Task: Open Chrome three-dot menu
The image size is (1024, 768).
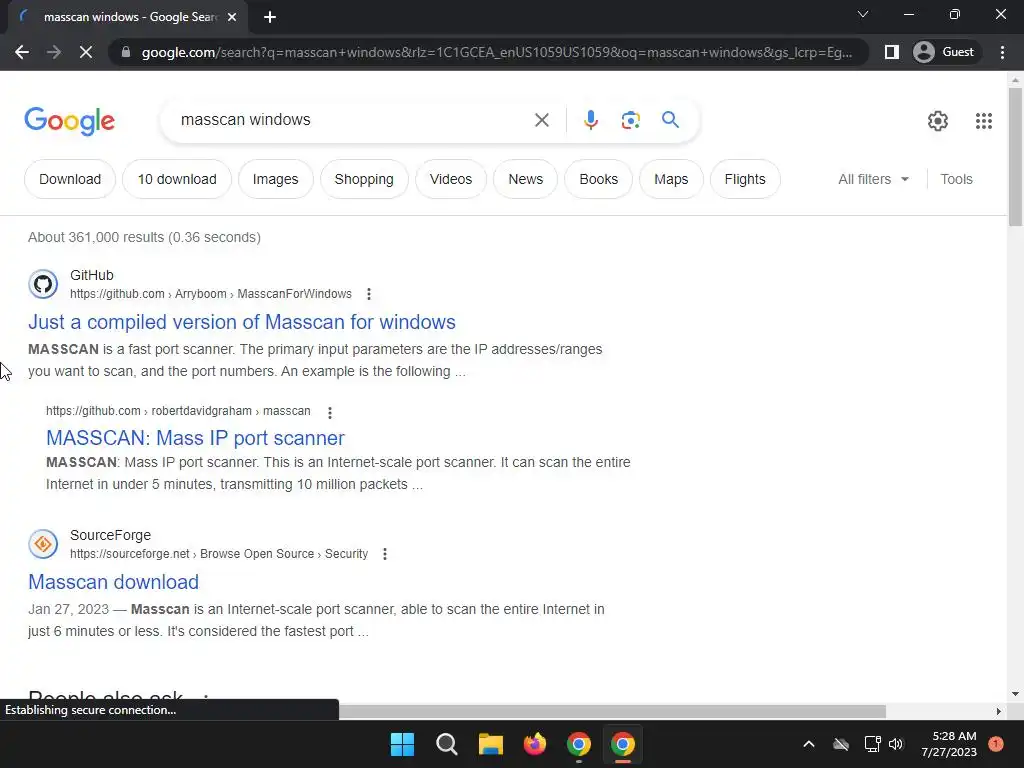Action: click(1002, 52)
